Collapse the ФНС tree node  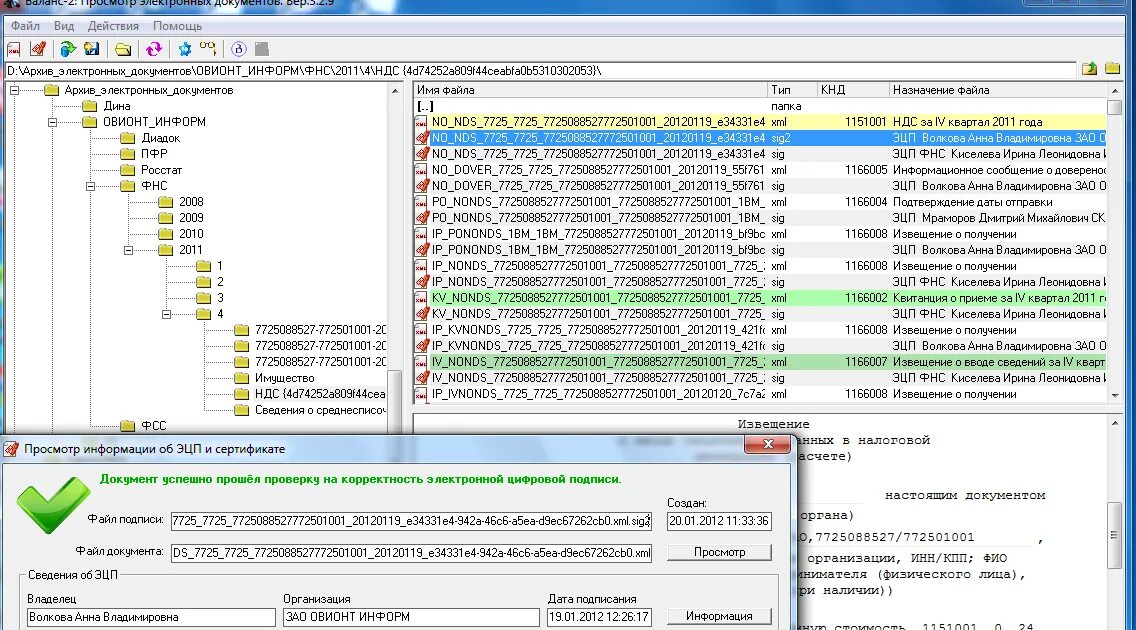pyautogui.click(x=91, y=186)
